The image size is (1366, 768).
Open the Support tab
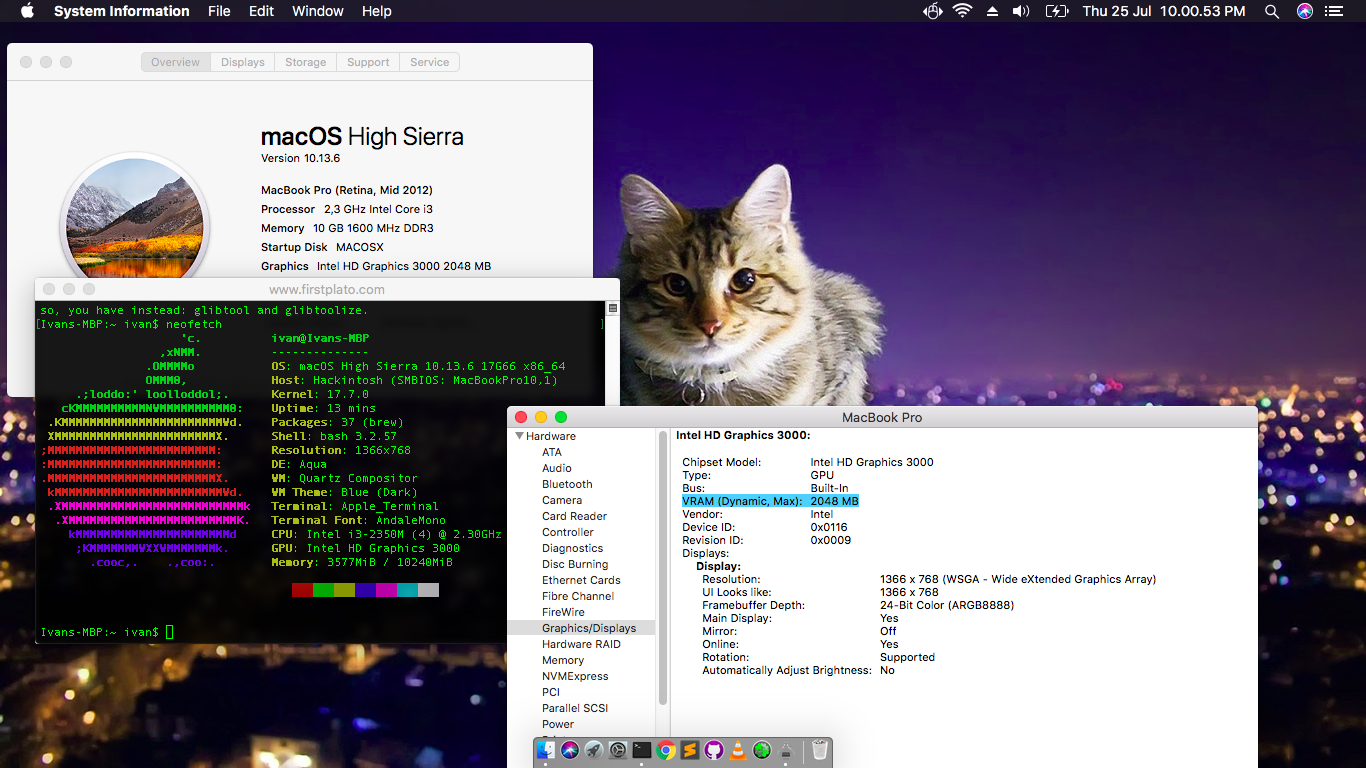point(368,62)
